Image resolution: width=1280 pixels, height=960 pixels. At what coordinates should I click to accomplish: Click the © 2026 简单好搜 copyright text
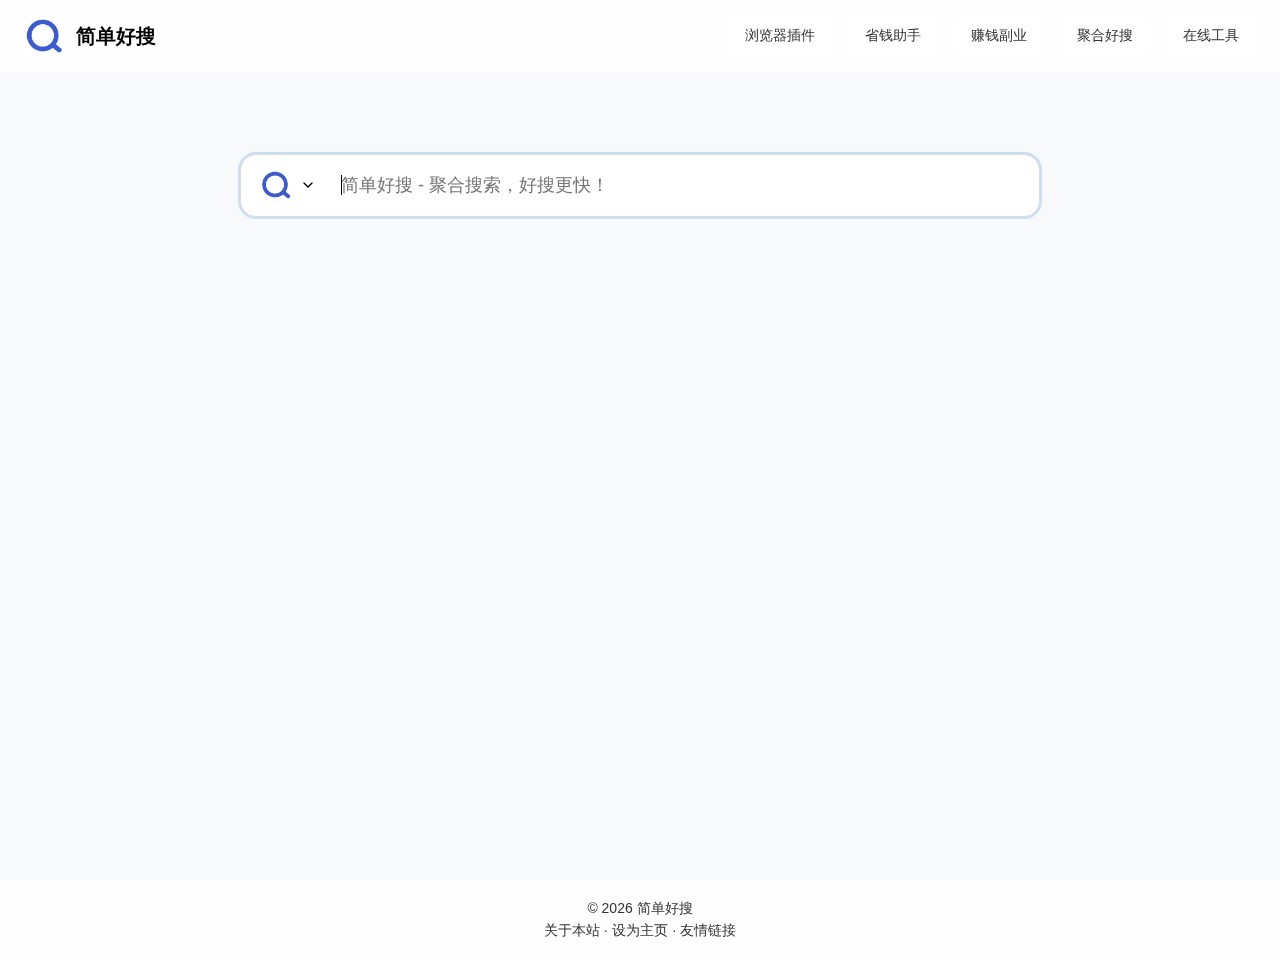click(x=640, y=908)
